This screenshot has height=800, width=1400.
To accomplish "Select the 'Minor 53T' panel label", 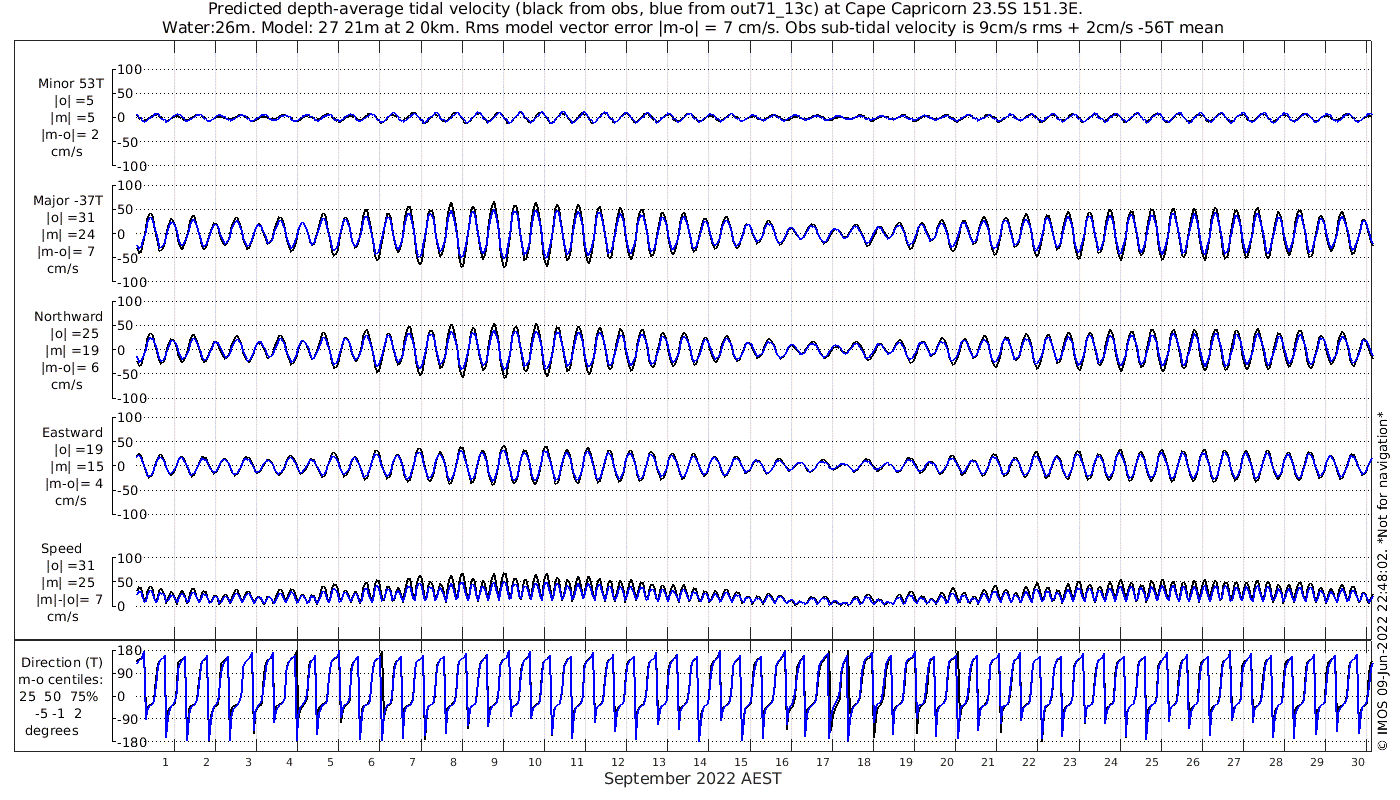I will pos(70,84).
